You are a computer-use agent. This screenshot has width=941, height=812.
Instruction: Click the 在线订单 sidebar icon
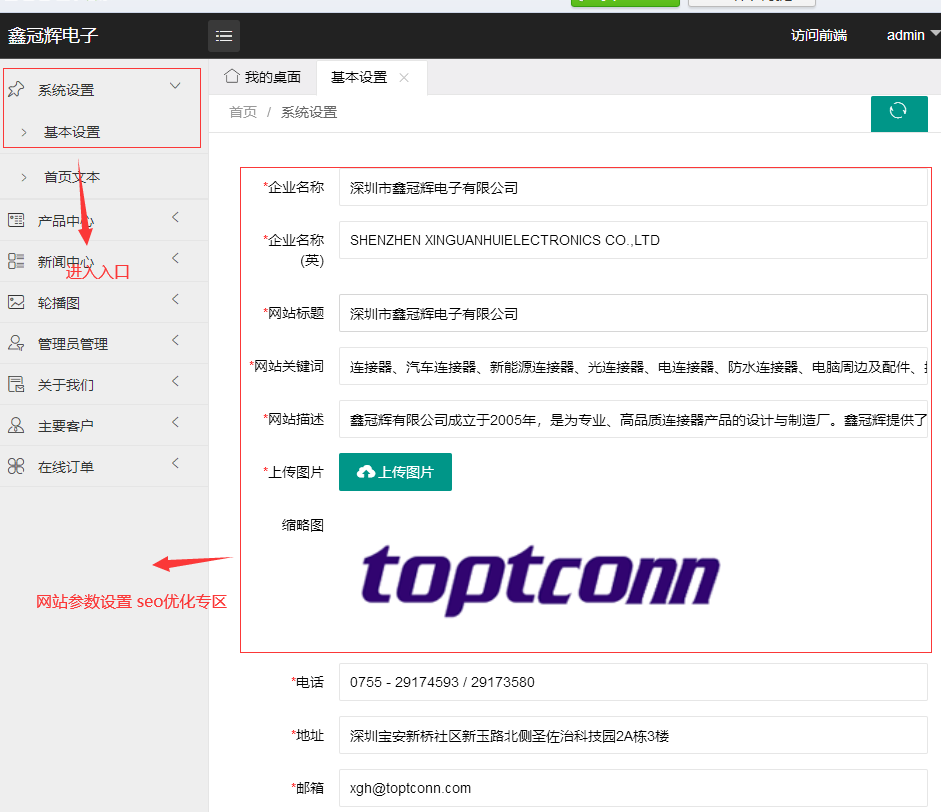pyautogui.click(x=16, y=466)
